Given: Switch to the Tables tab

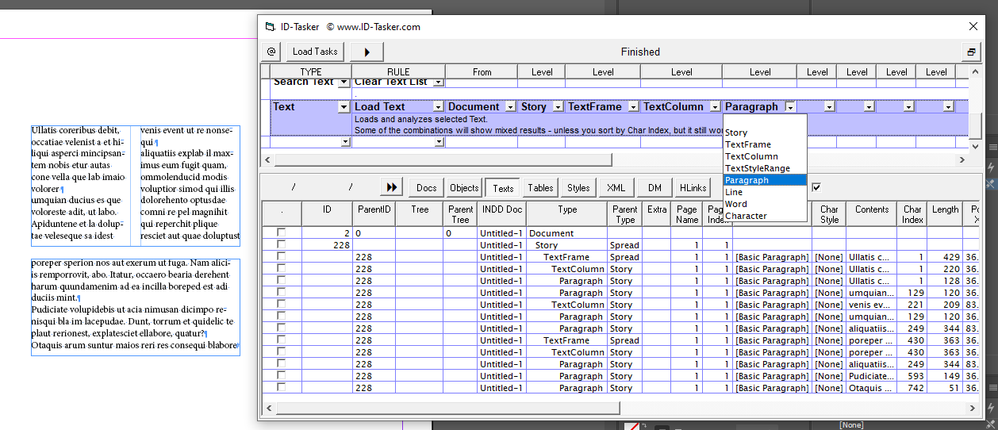Looking at the screenshot, I should 540,187.
